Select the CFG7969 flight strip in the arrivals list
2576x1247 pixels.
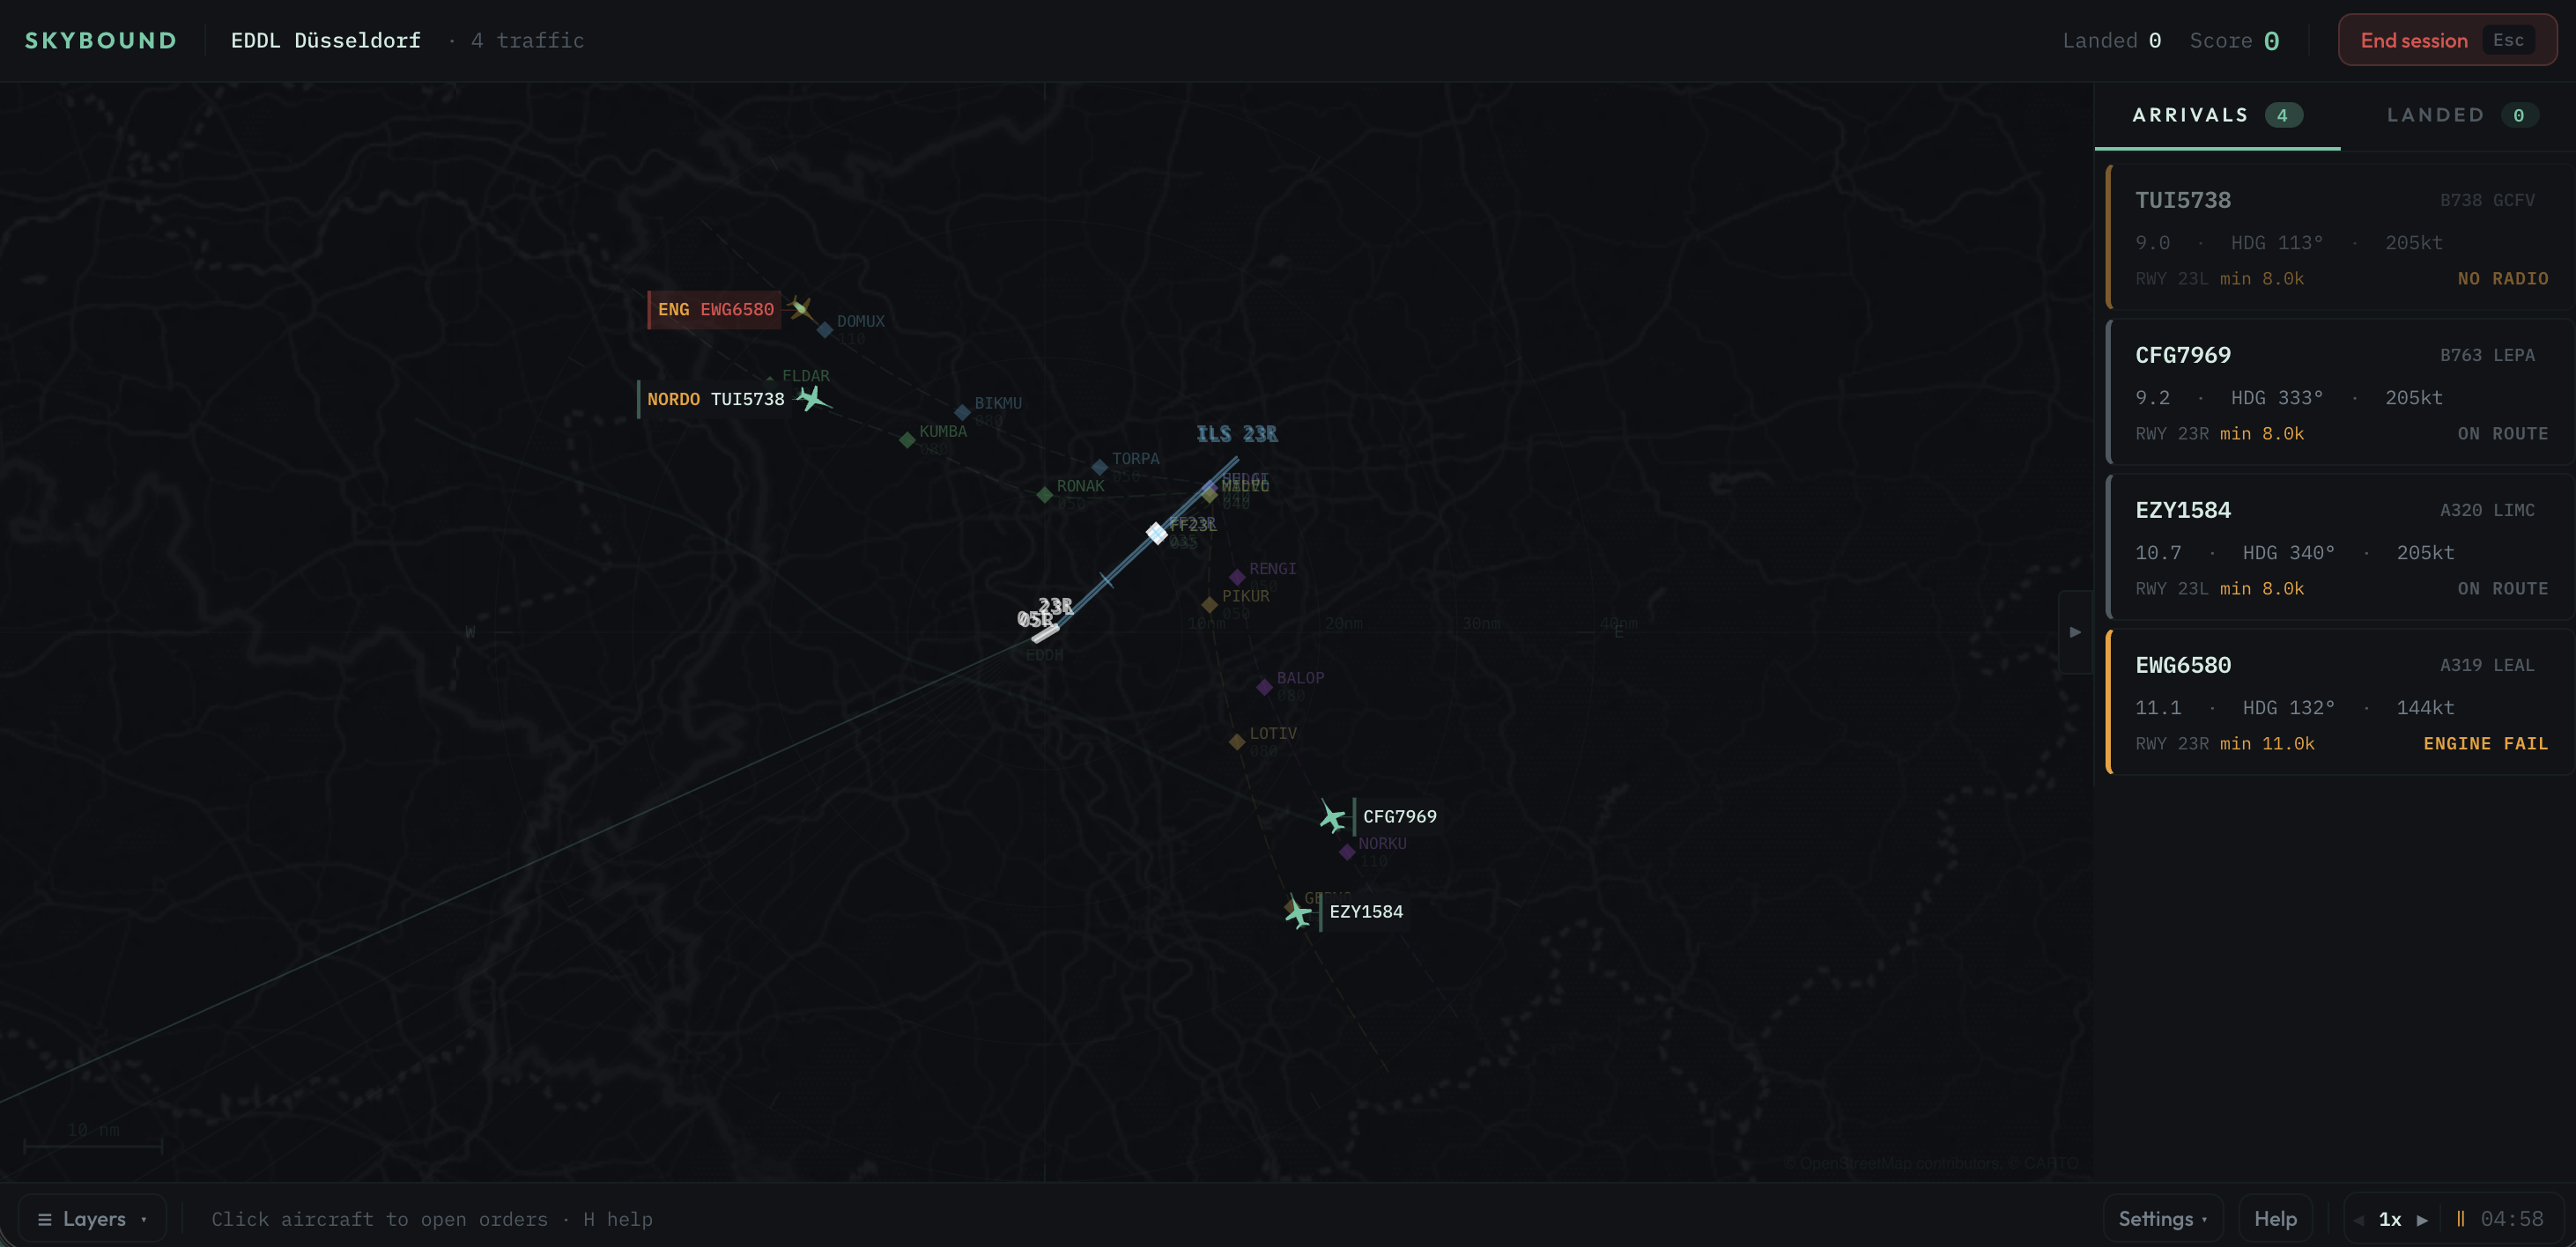2340,392
